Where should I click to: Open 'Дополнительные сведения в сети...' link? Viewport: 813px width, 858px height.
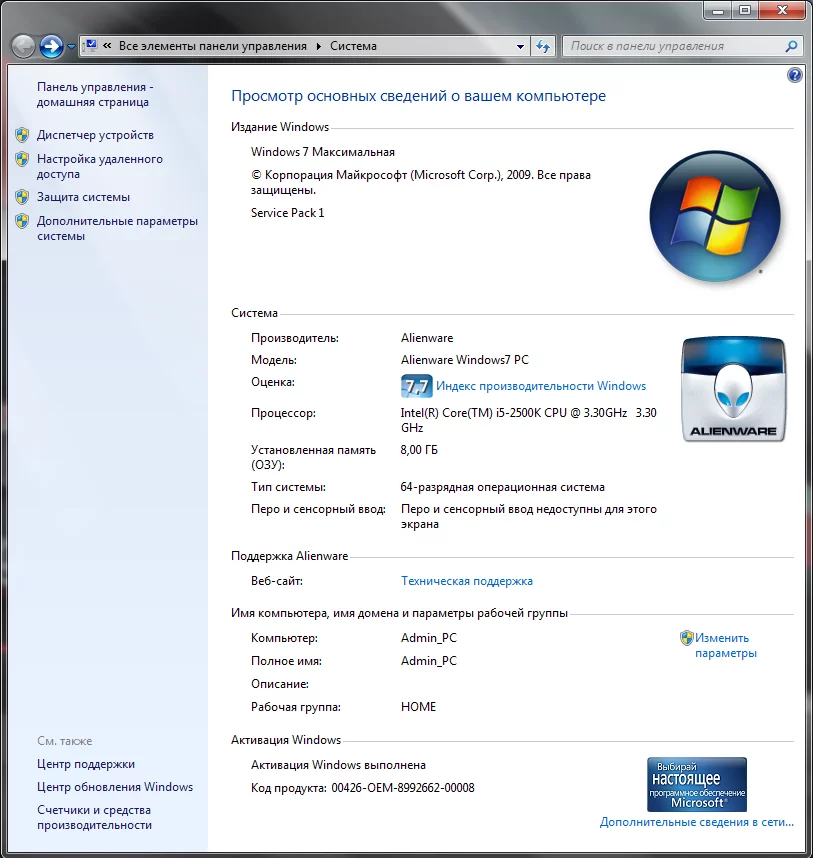tap(696, 822)
